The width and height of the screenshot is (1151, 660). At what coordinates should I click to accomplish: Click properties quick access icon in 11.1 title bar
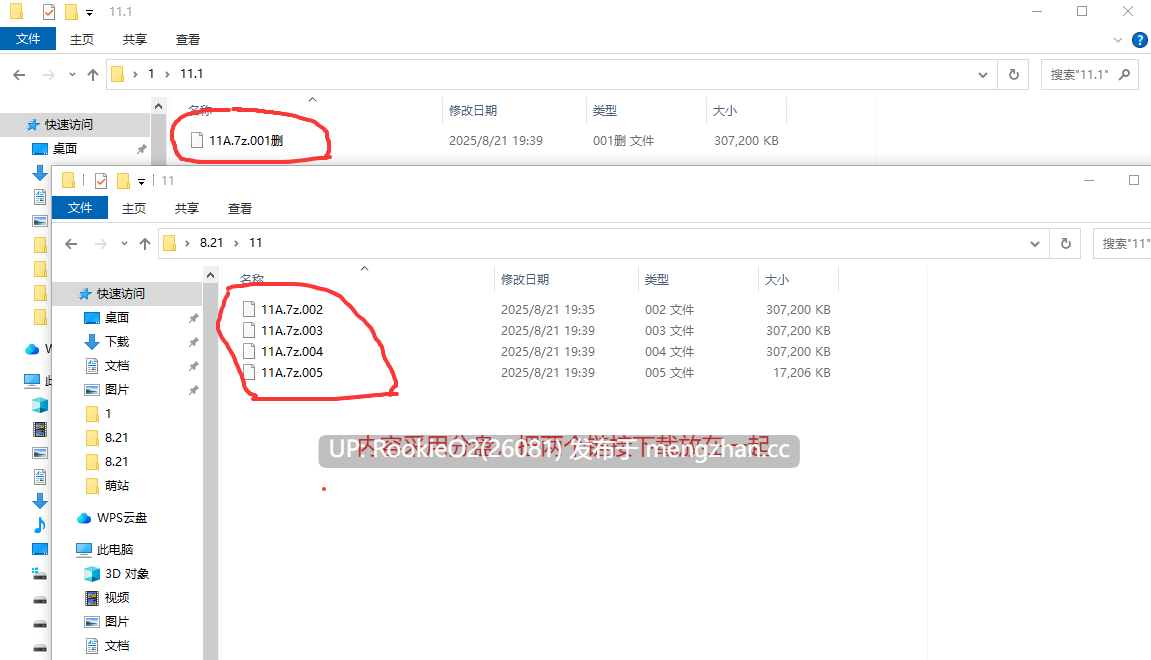[x=48, y=12]
